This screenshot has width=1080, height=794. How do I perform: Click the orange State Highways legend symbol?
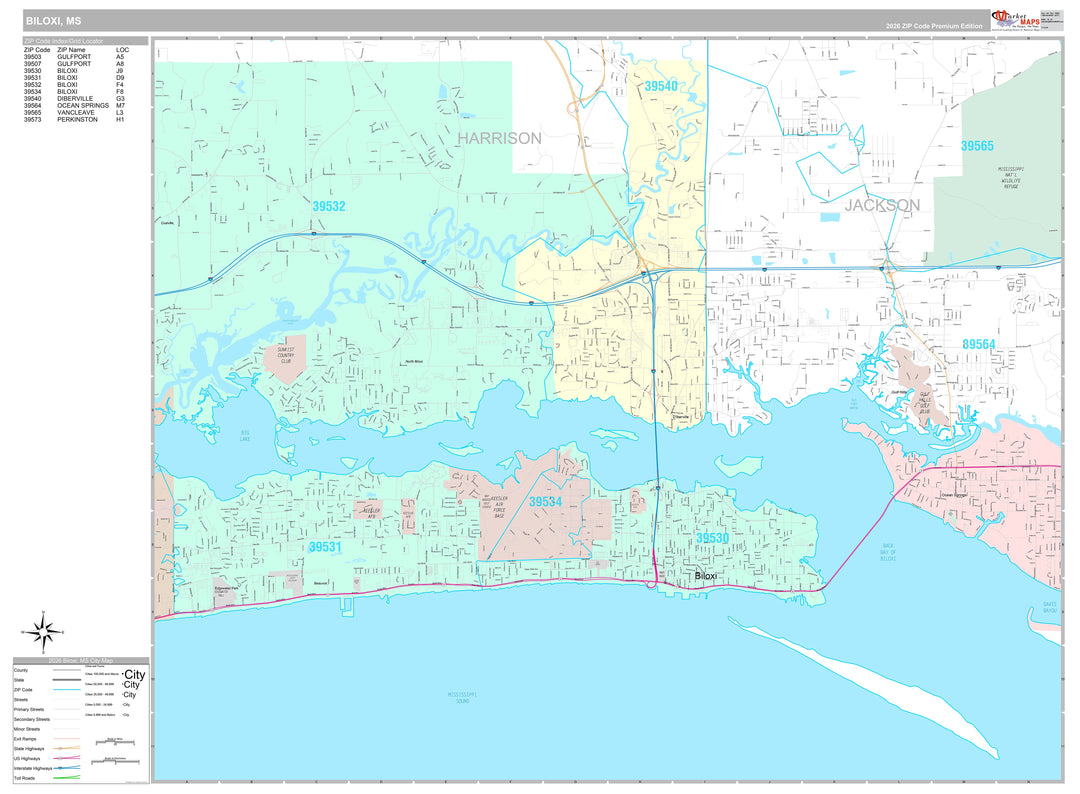tap(67, 749)
